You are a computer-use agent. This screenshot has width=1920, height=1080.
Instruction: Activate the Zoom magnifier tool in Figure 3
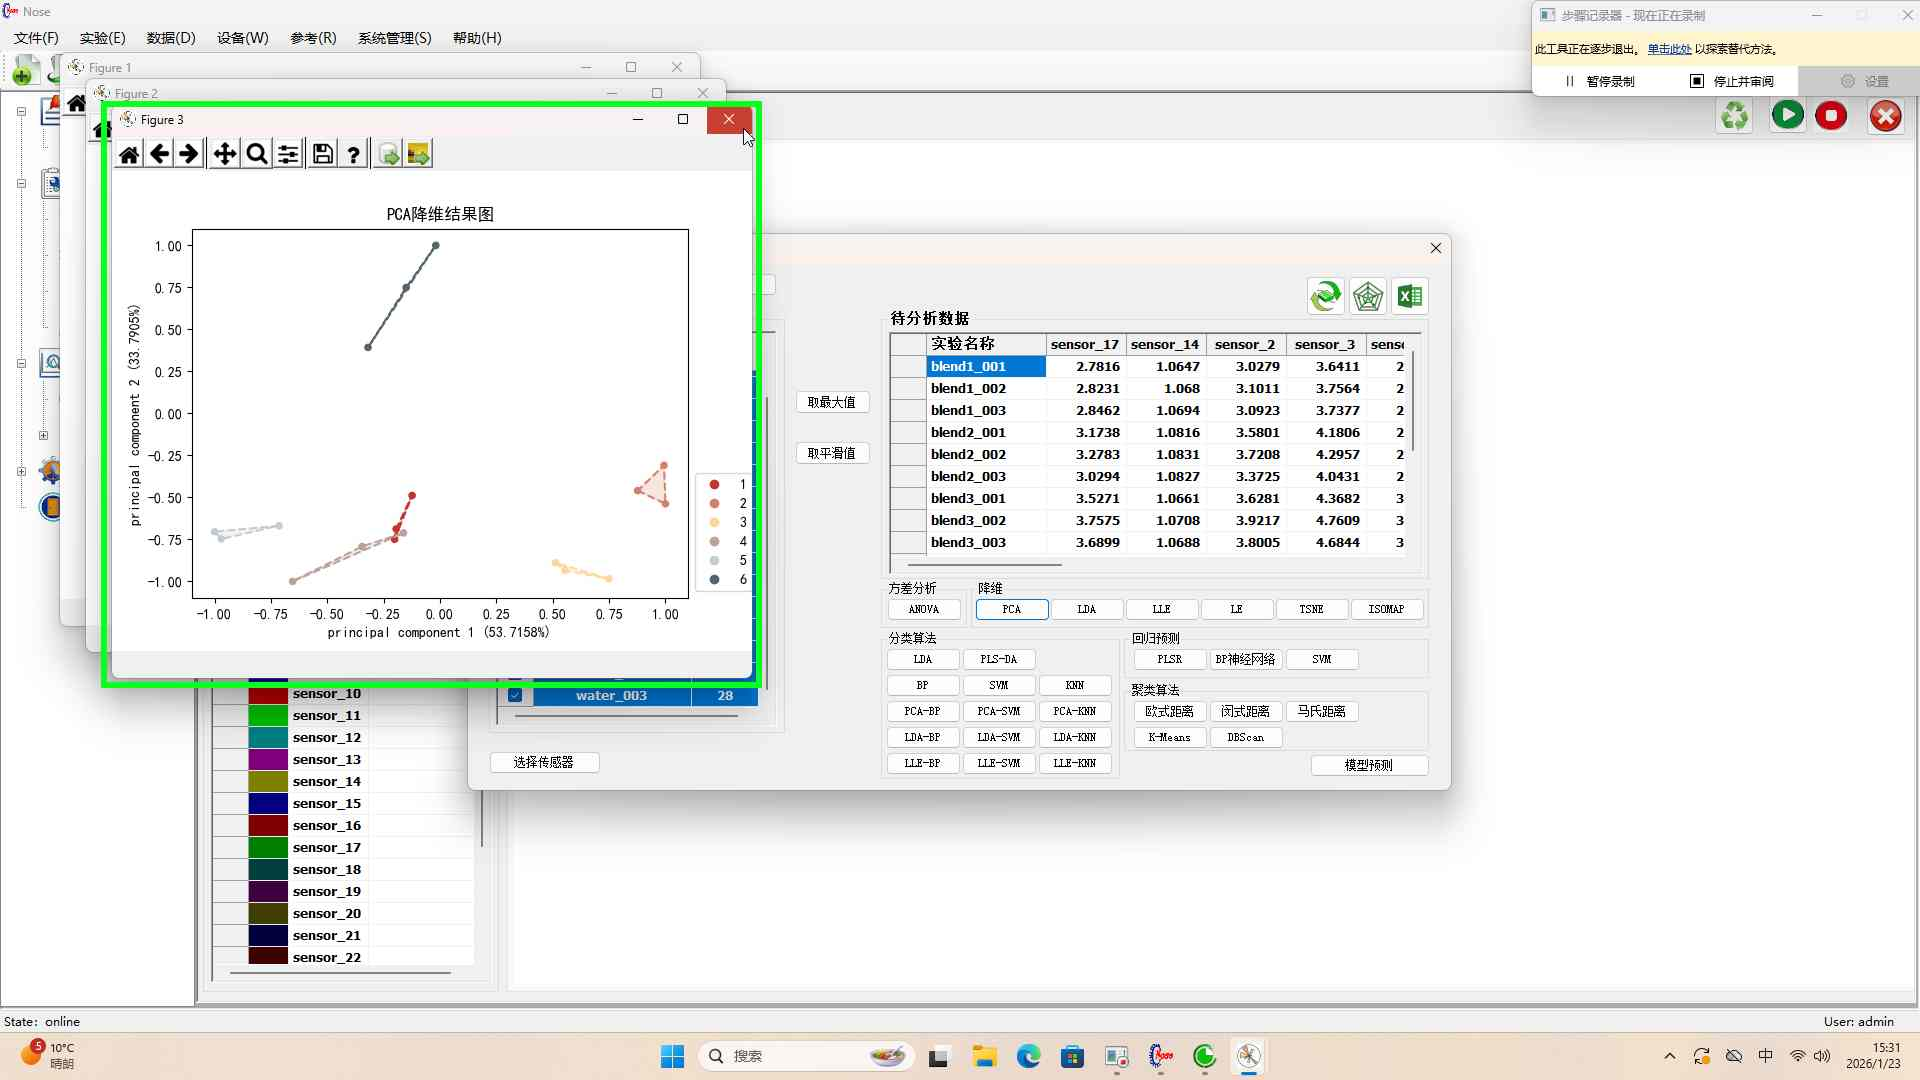point(257,154)
